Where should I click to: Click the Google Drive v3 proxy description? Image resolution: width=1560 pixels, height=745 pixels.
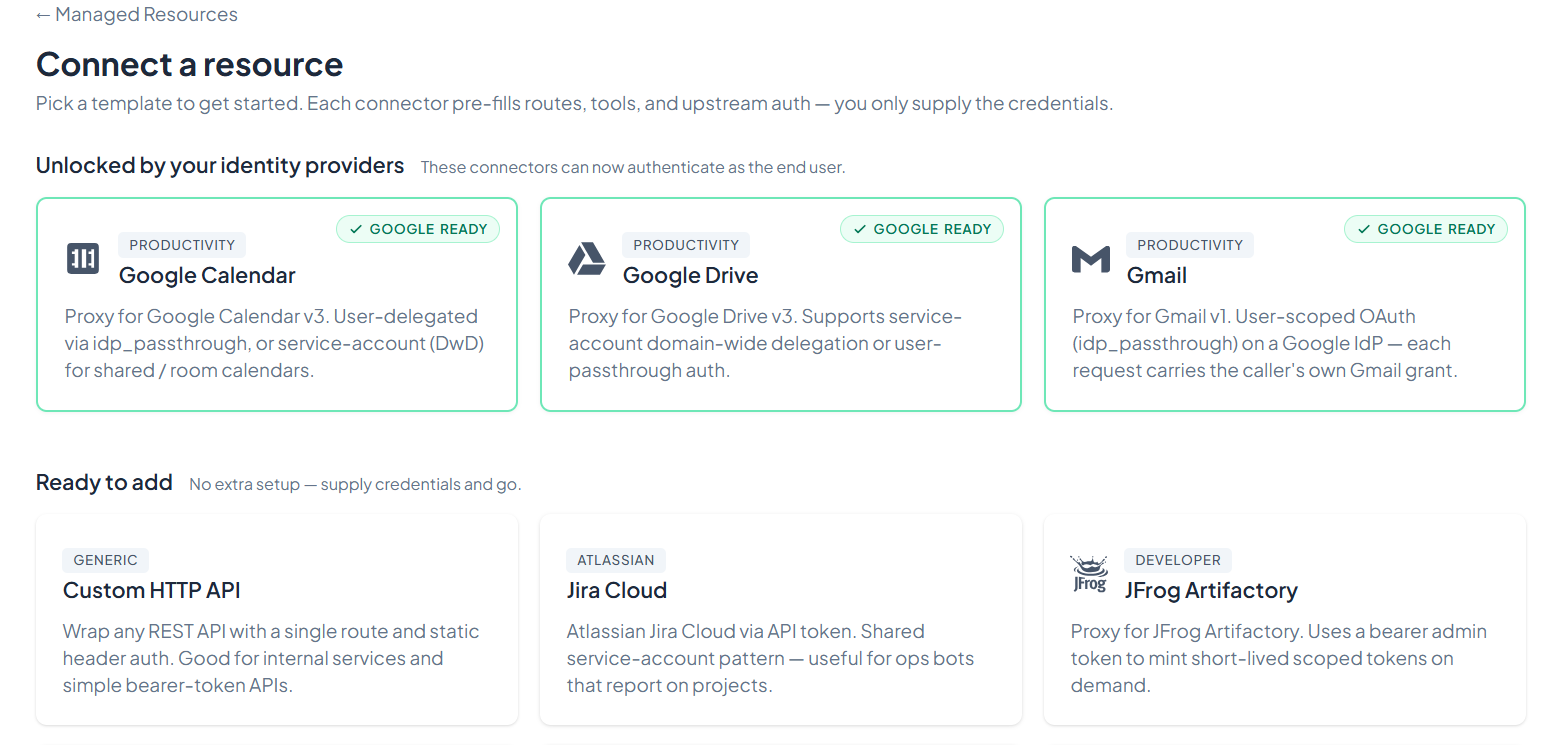[765, 343]
